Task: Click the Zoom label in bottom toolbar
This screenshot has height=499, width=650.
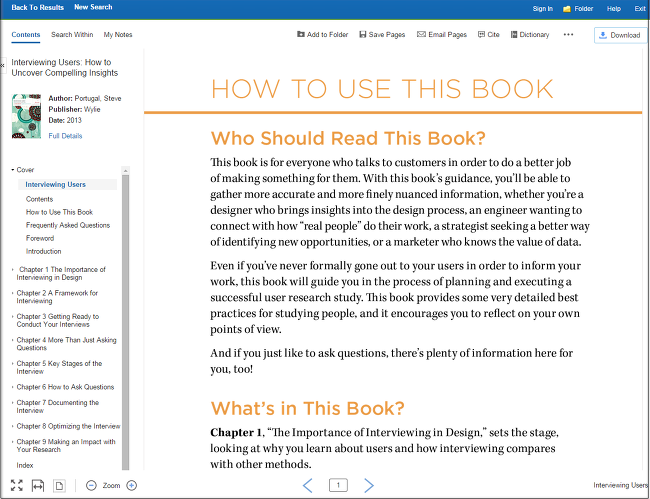Action: pos(112,485)
